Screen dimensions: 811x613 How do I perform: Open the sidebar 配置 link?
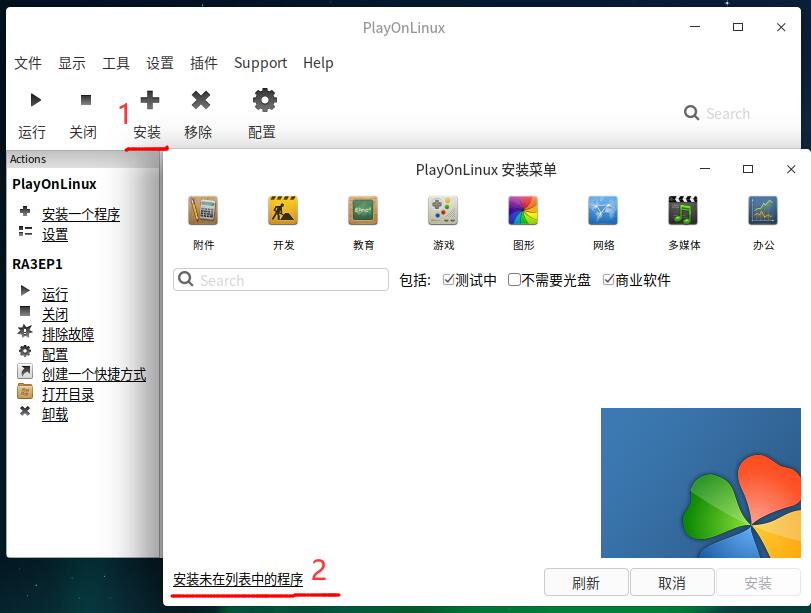click(55, 354)
